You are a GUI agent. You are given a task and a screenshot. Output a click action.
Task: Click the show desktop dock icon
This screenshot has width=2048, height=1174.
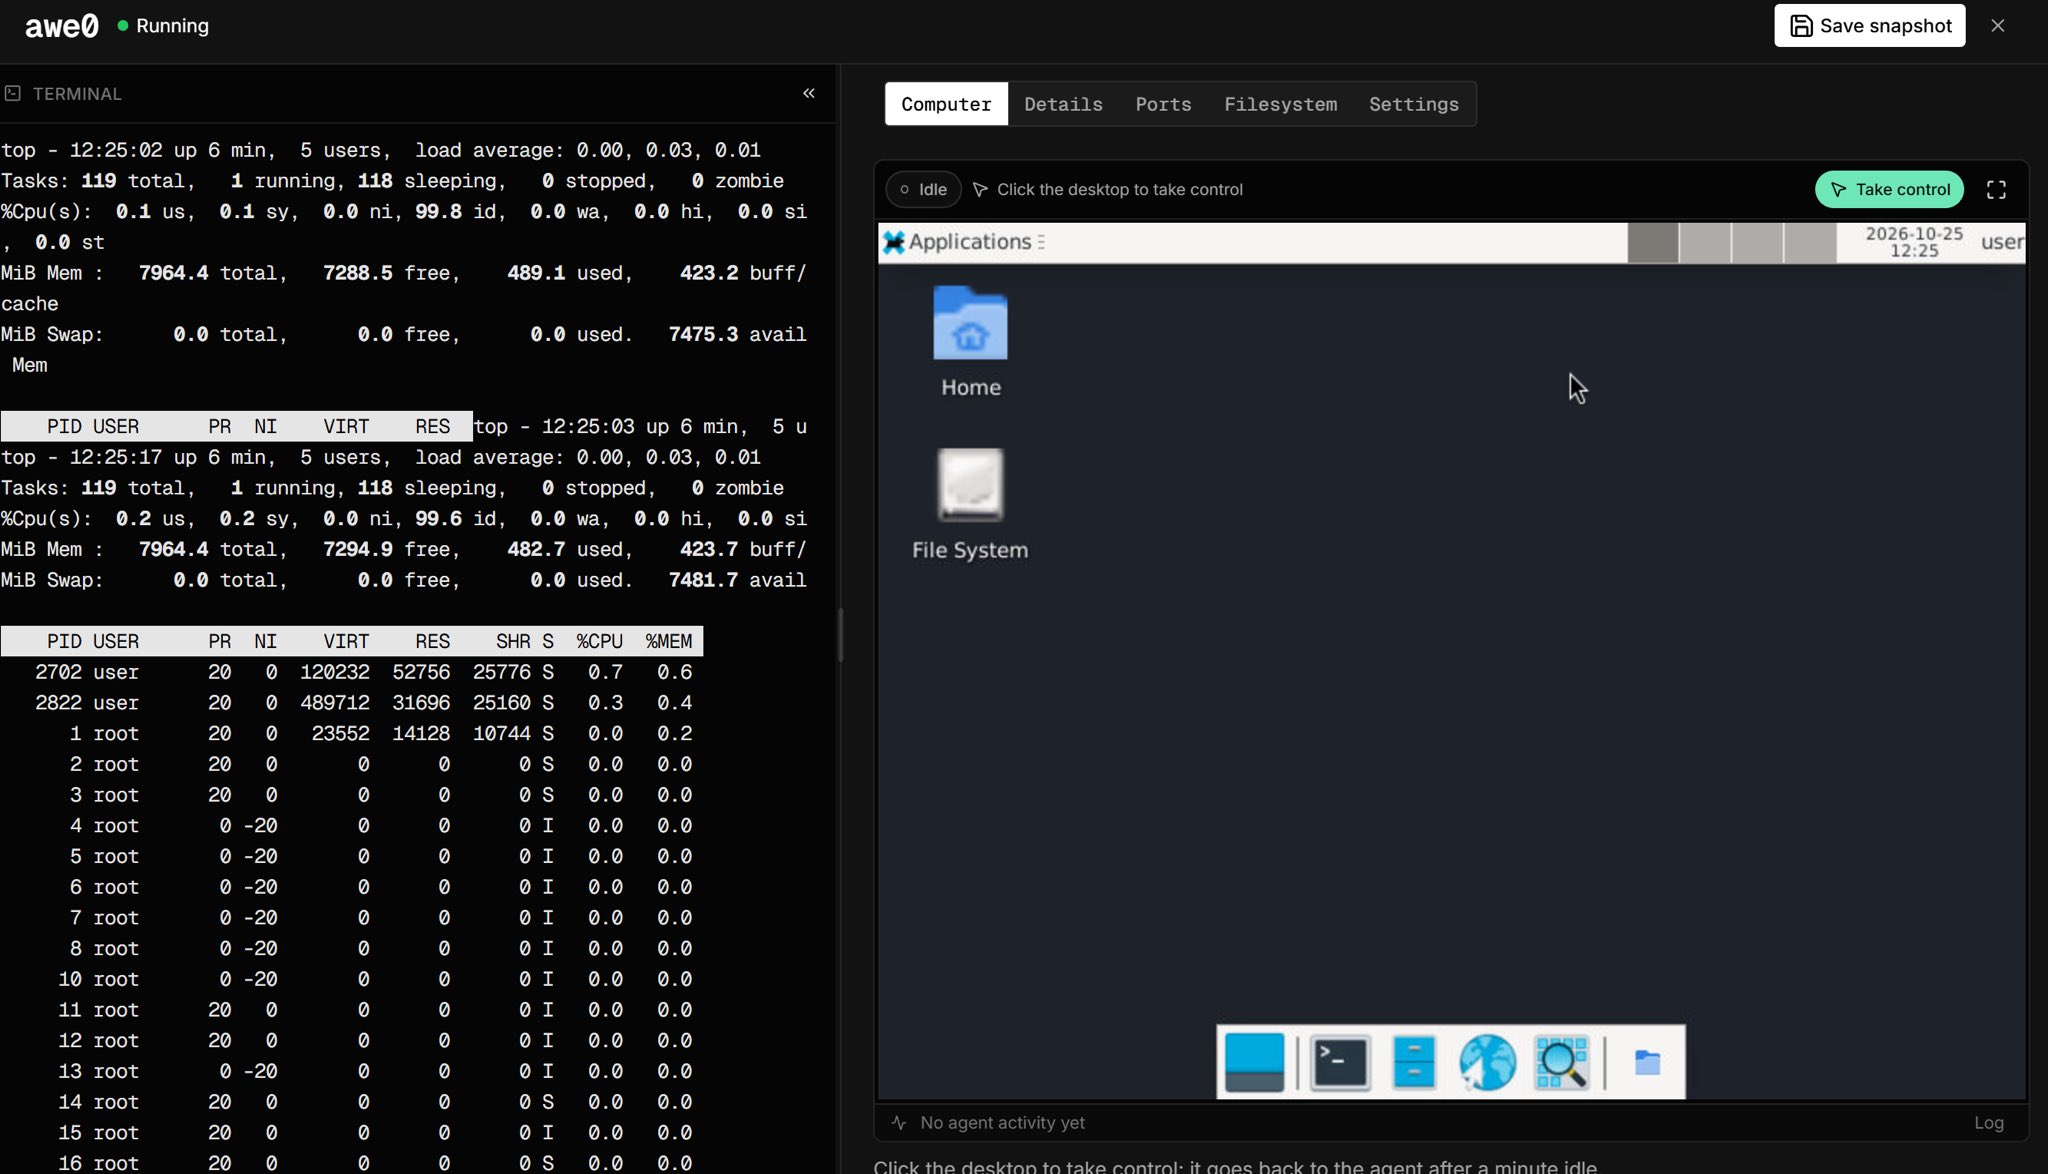coord(1254,1062)
